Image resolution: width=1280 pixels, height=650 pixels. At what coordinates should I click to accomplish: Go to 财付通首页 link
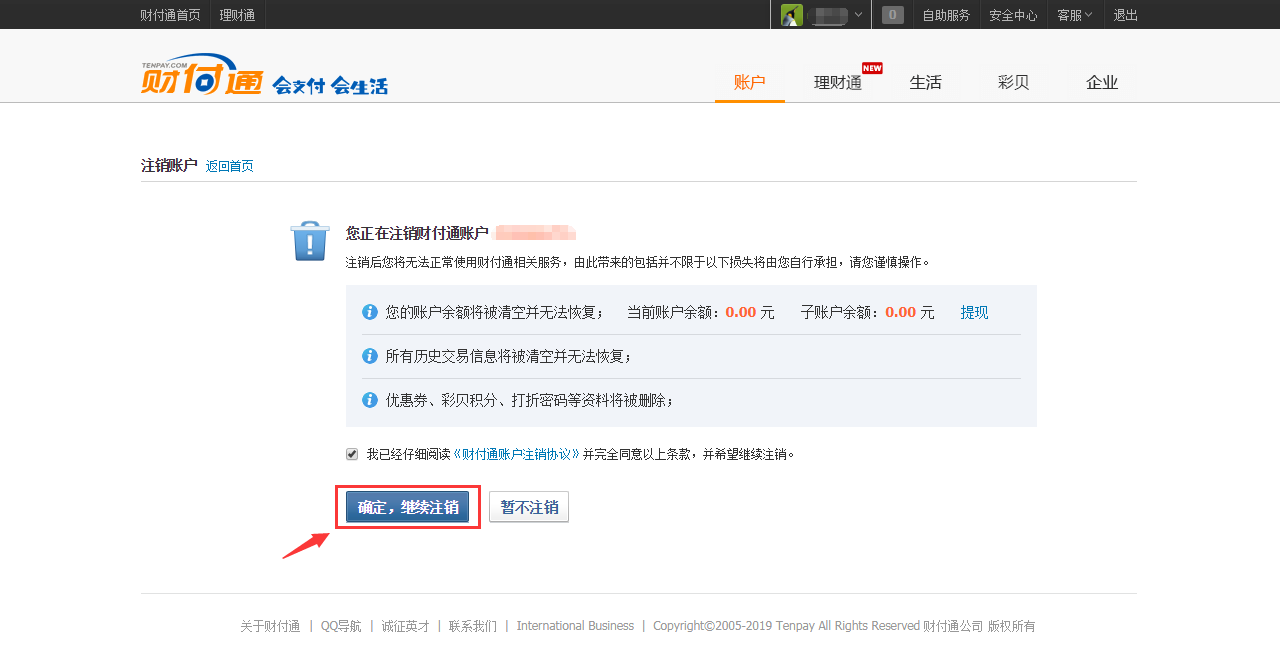170,15
